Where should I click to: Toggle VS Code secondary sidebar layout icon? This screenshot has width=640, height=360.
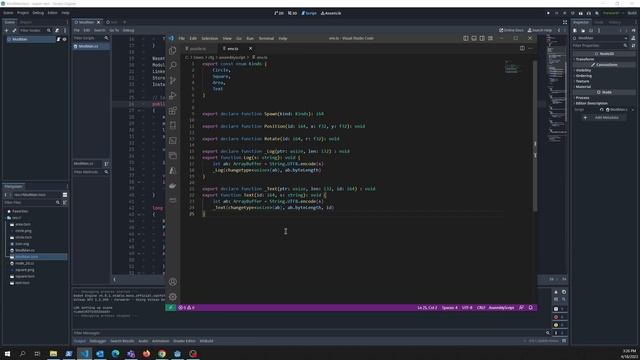(x=482, y=38)
